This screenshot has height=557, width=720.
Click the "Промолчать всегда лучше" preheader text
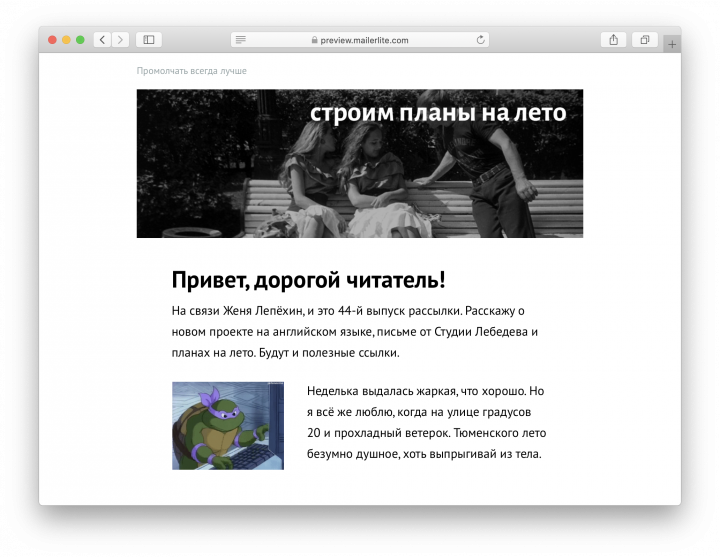click(191, 71)
